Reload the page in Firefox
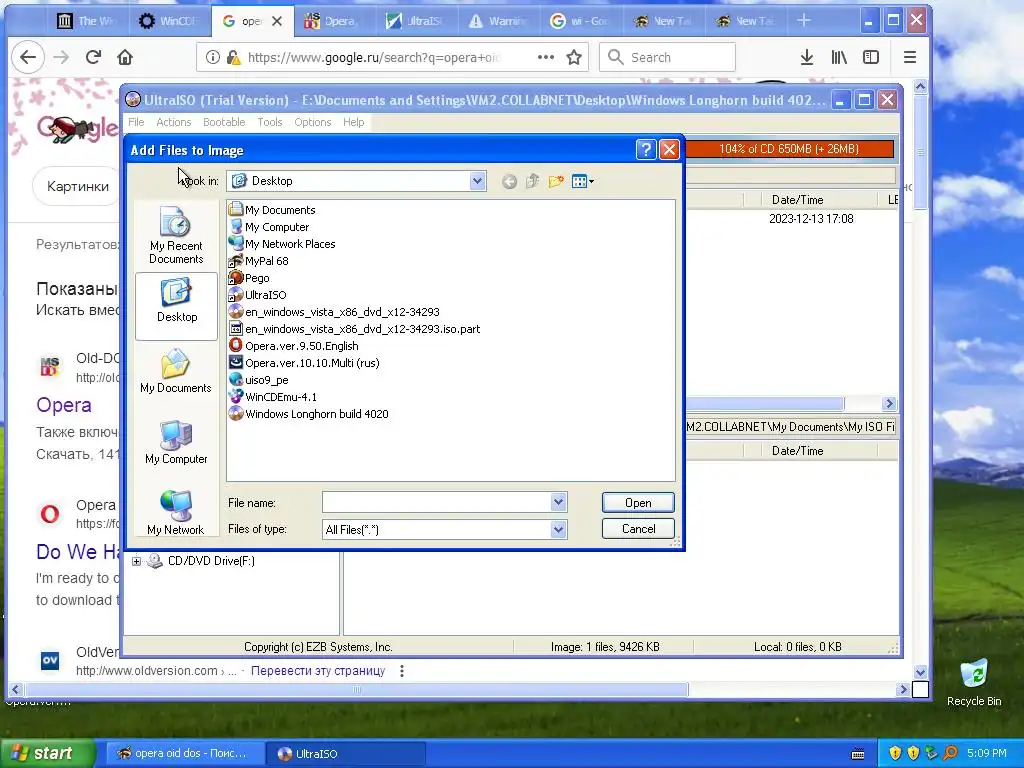Image resolution: width=1024 pixels, height=768 pixels. click(x=93, y=57)
